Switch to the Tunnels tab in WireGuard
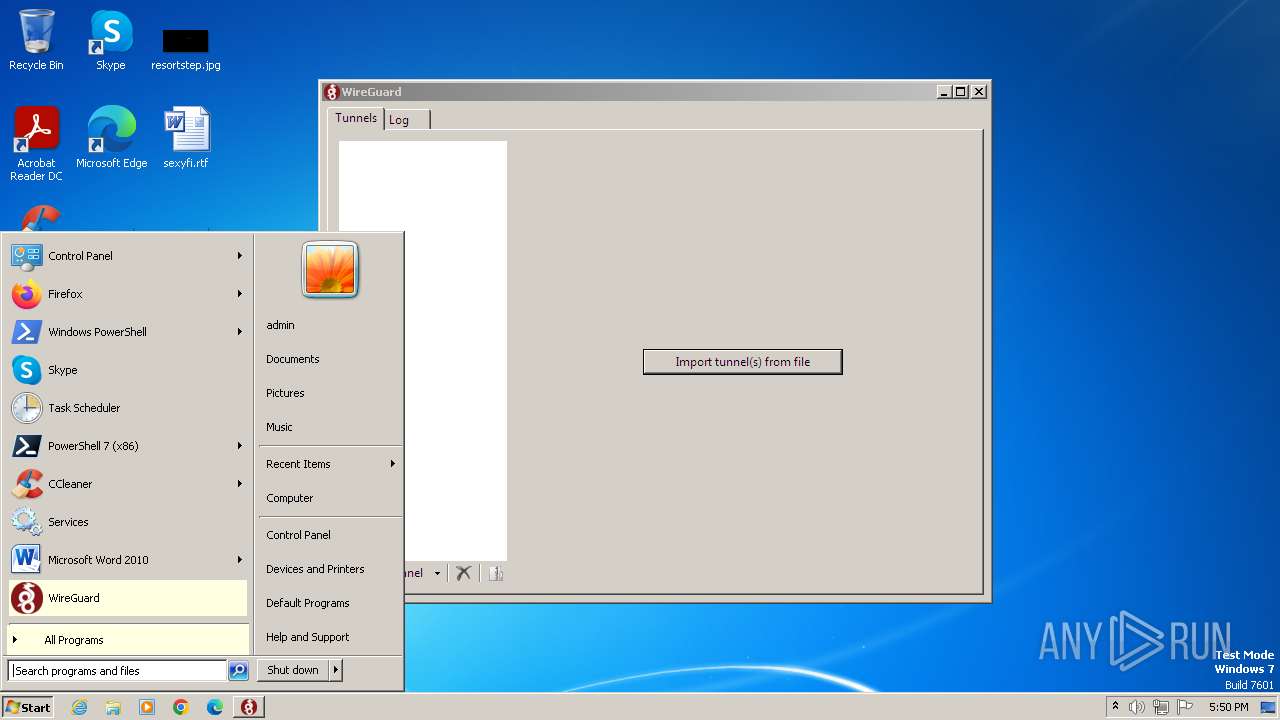The image size is (1280, 720). tap(356, 118)
